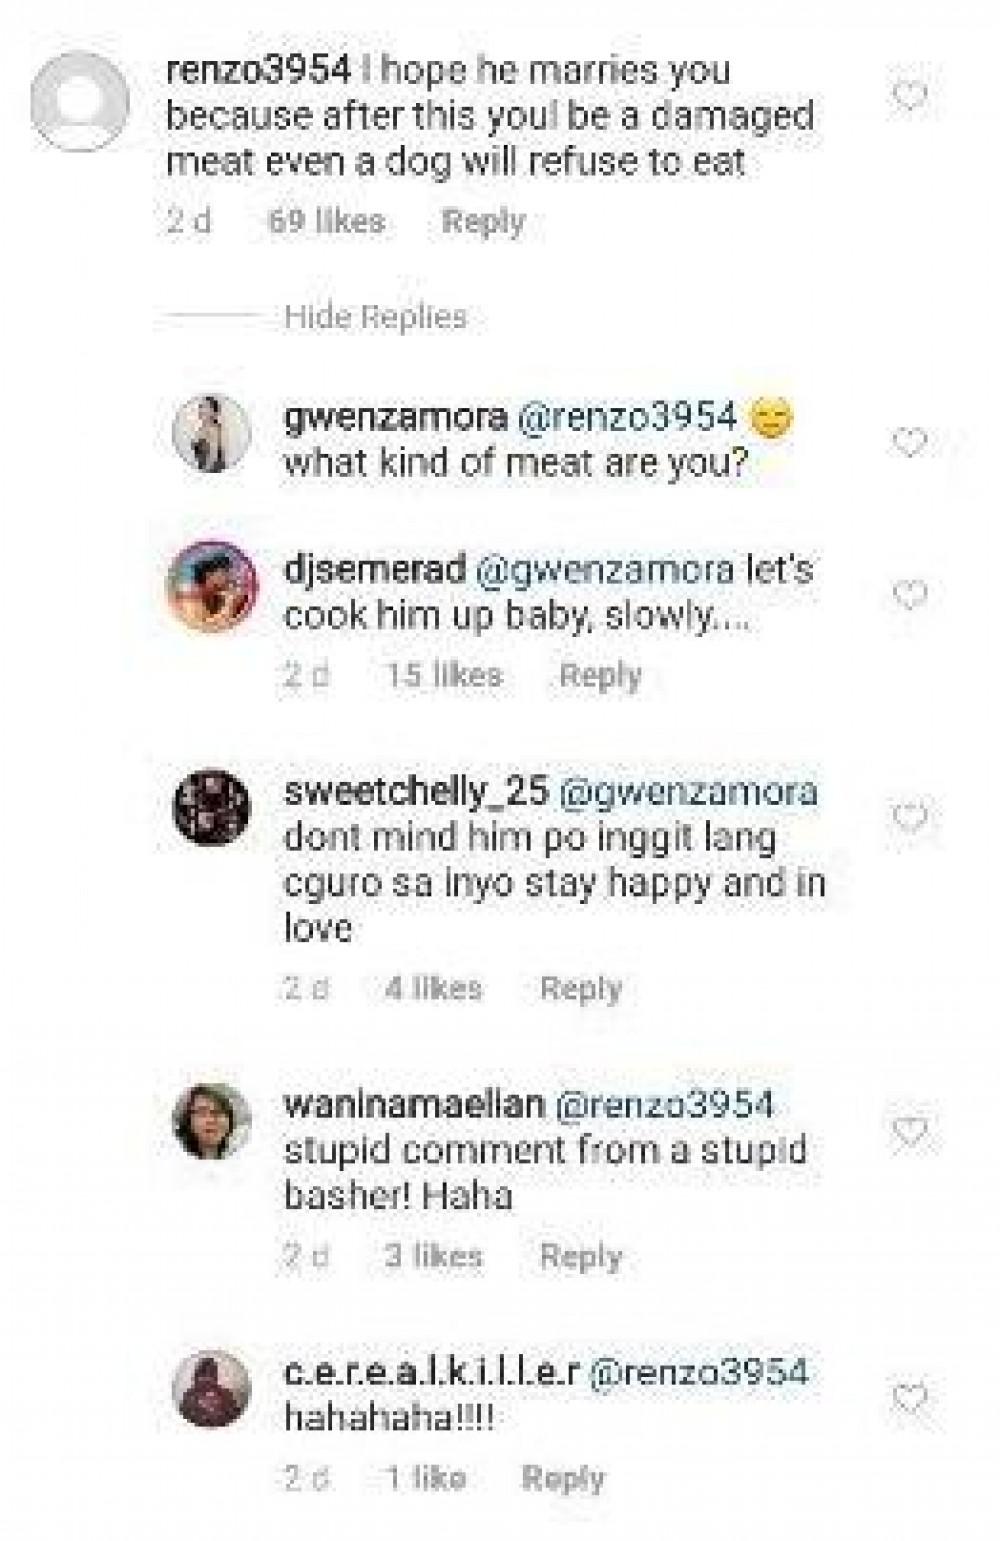Viewport: 1000px width, 1541px height.
Task: Visit the waninamaellan profile via username
Action: pos(414,1105)
